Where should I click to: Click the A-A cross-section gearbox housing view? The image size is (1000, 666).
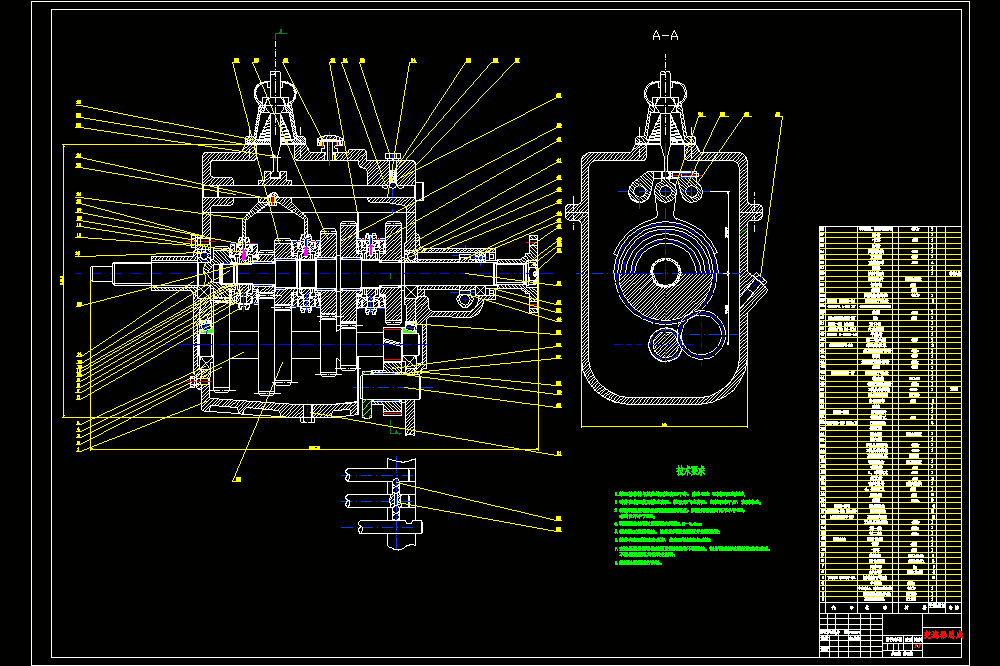[665, 239]
